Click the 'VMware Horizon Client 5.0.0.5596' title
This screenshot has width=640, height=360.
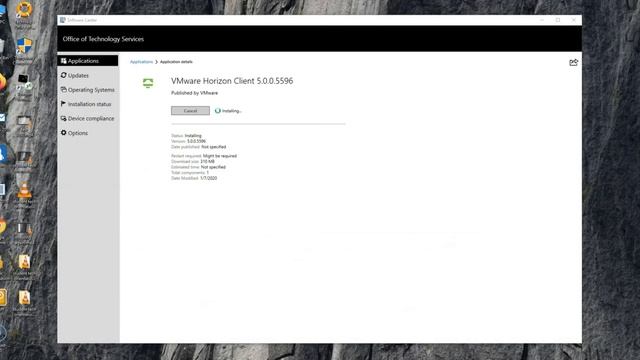pyautogui.click(x=232, y=81)
